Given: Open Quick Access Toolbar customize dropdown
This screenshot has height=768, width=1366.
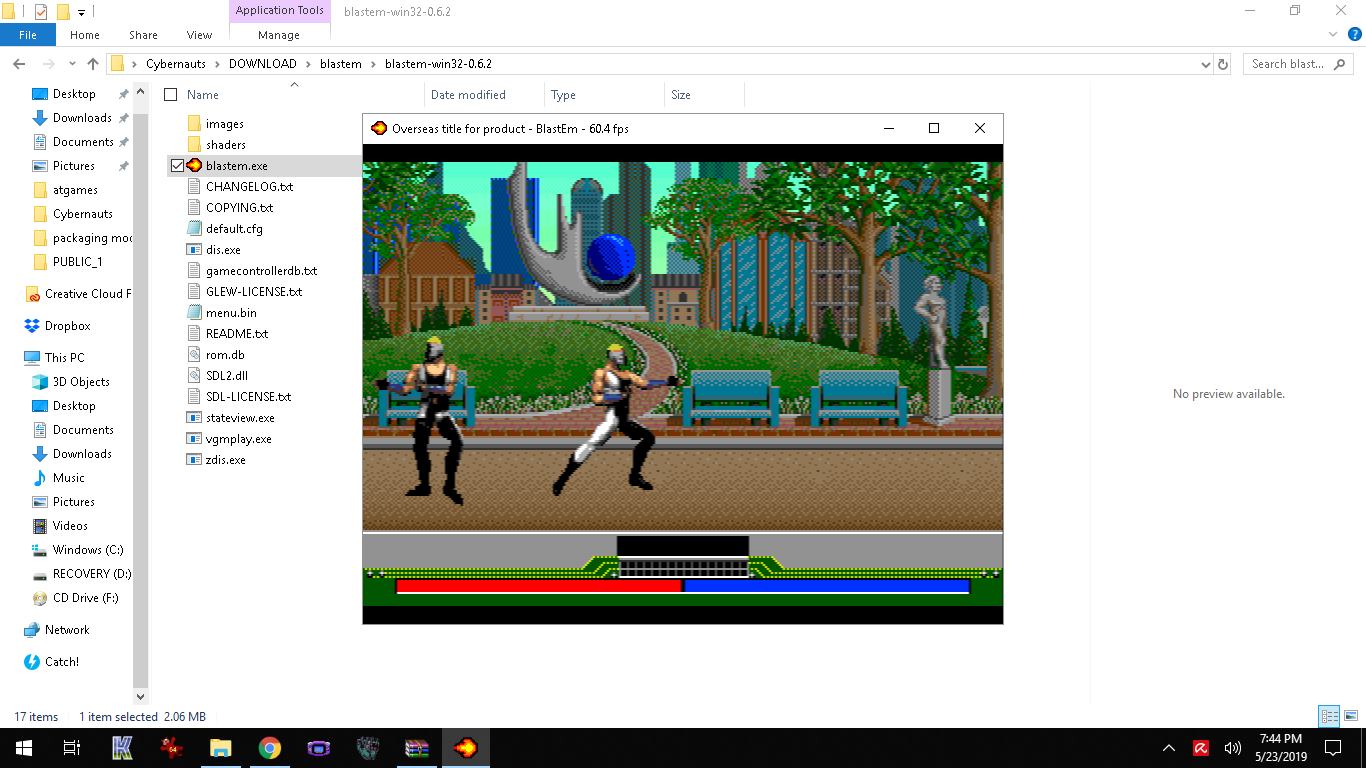Looking at the screenshot, I should pyautogui.click(x=81, y=13).
